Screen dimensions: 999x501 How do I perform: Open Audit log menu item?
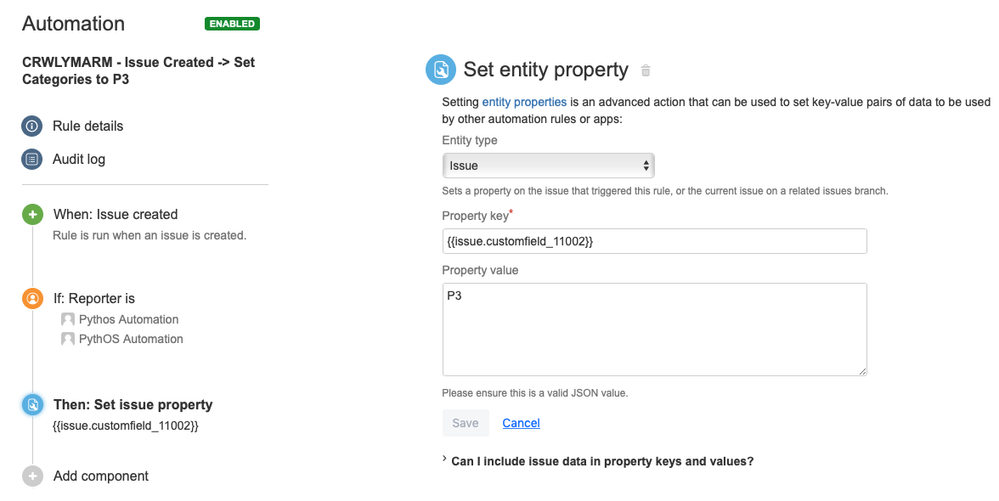click(79, 159)
